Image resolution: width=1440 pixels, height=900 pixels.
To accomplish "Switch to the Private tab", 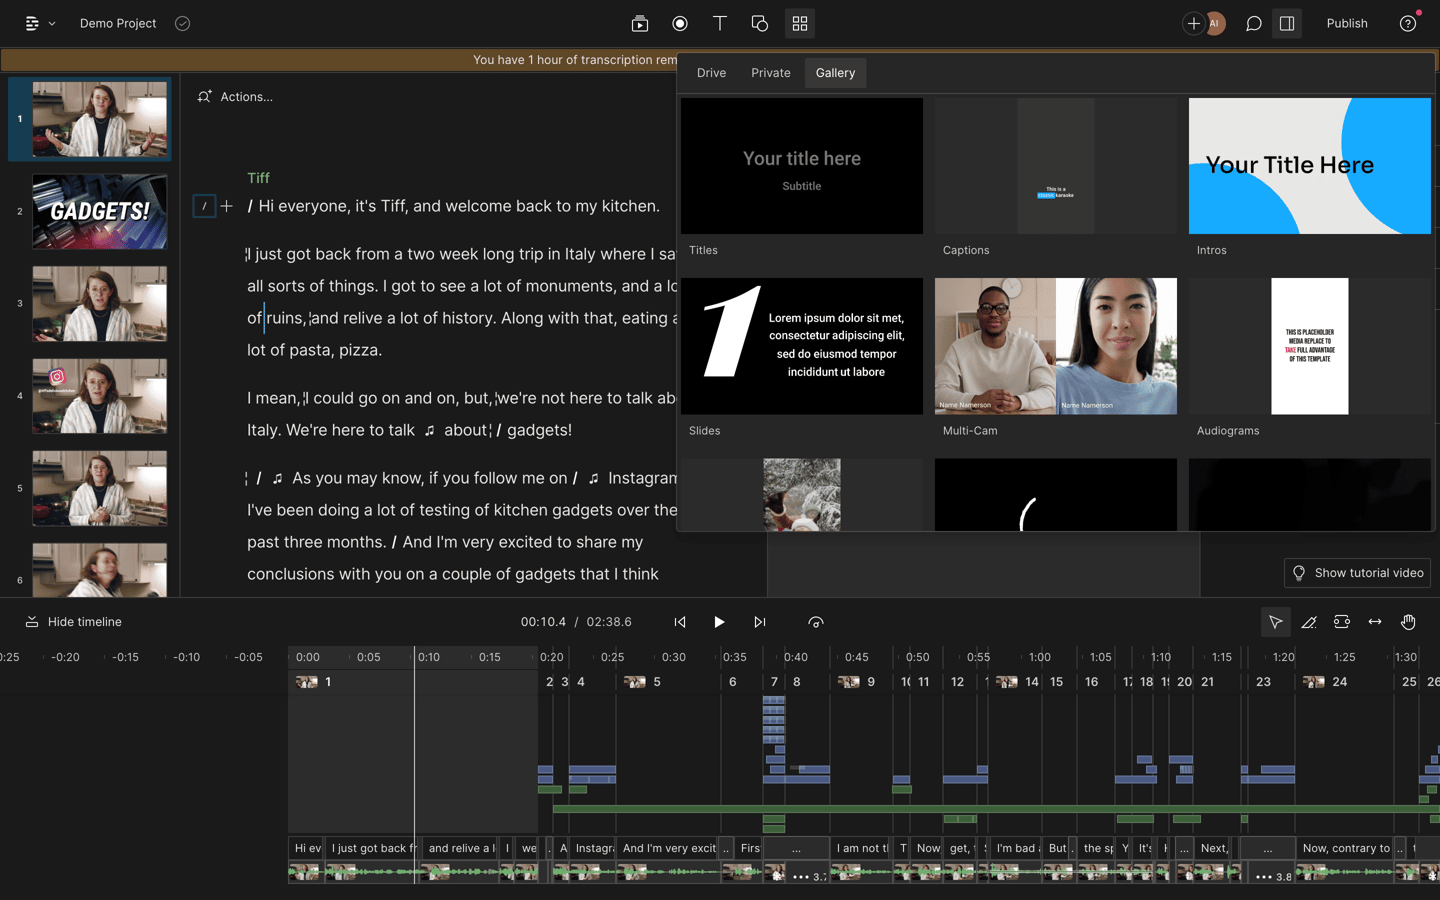I will (770, 72).
